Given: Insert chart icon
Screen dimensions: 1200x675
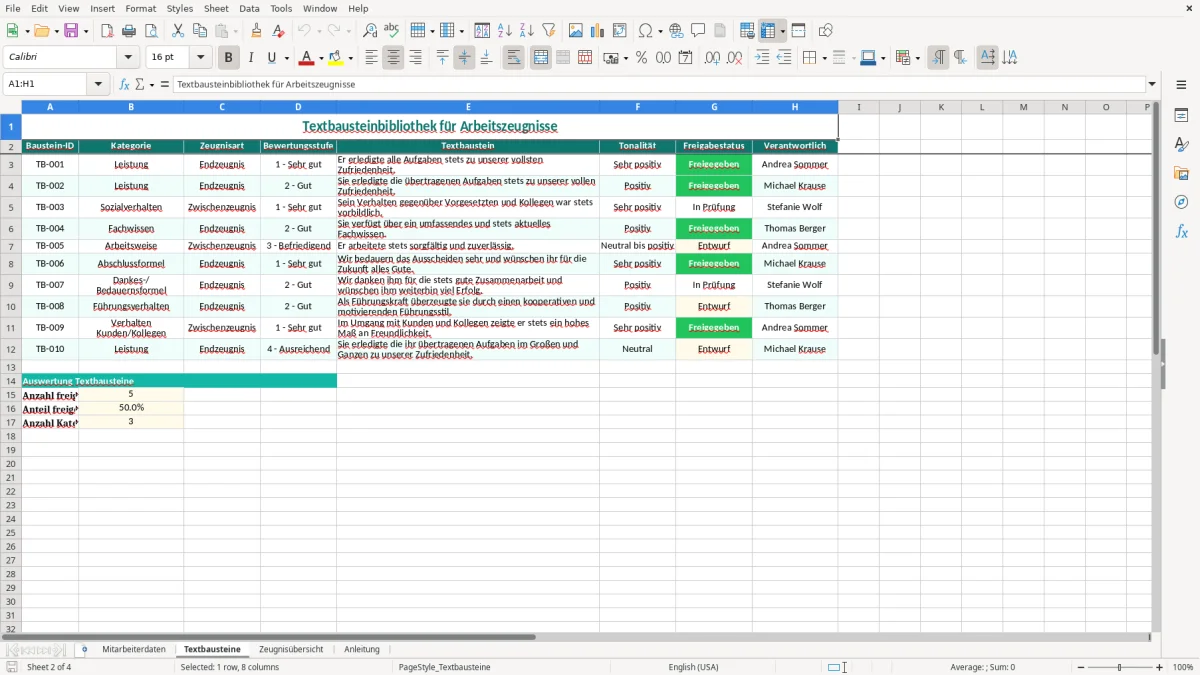Looking at the screenshot, I should point(598,31).
